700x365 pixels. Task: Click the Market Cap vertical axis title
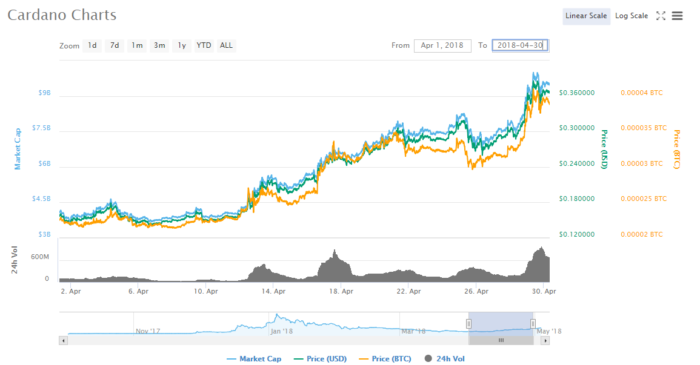[17, 149]
